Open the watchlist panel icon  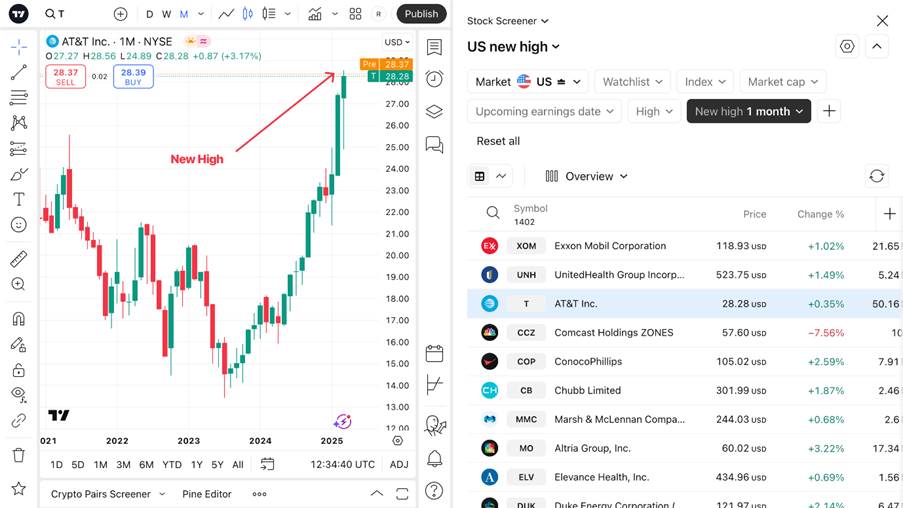(x=434, y=47)
